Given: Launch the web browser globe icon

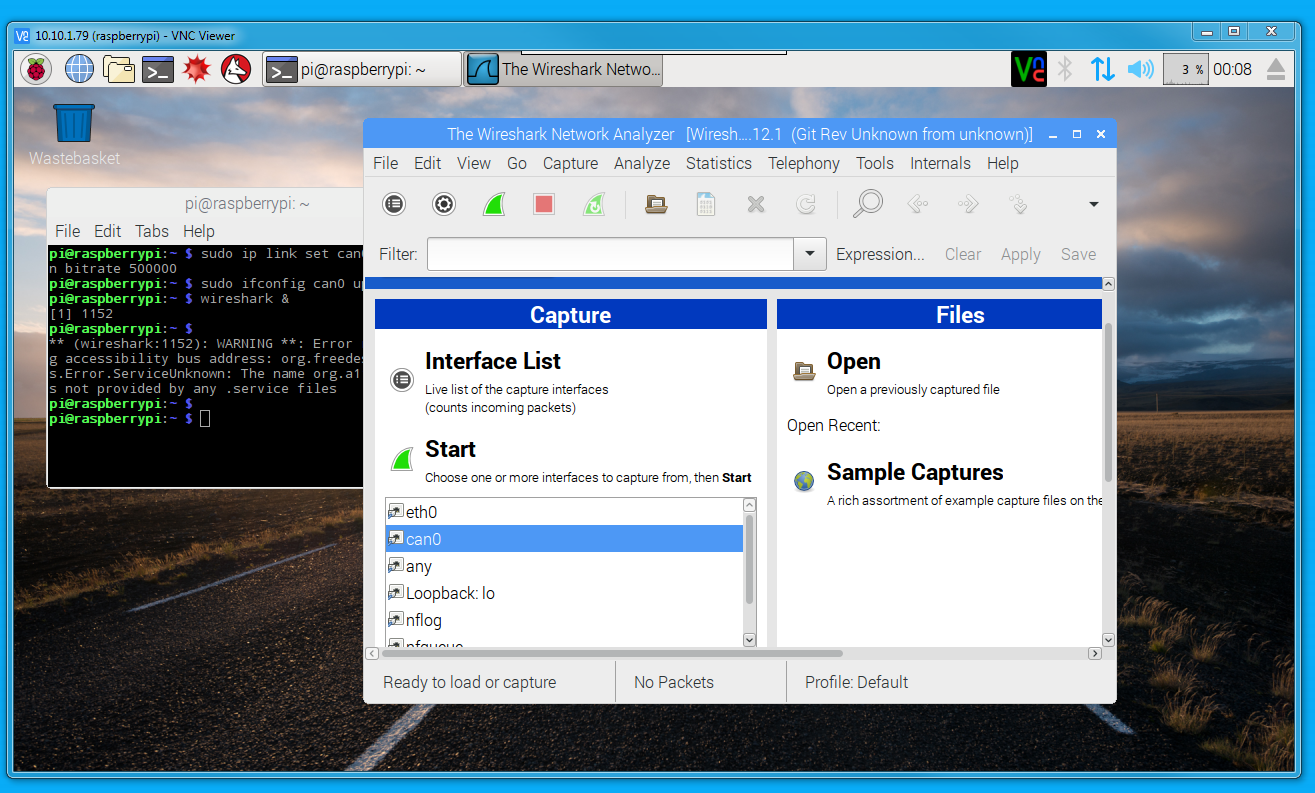Looking at the screenshot, I should pos(79,69).
